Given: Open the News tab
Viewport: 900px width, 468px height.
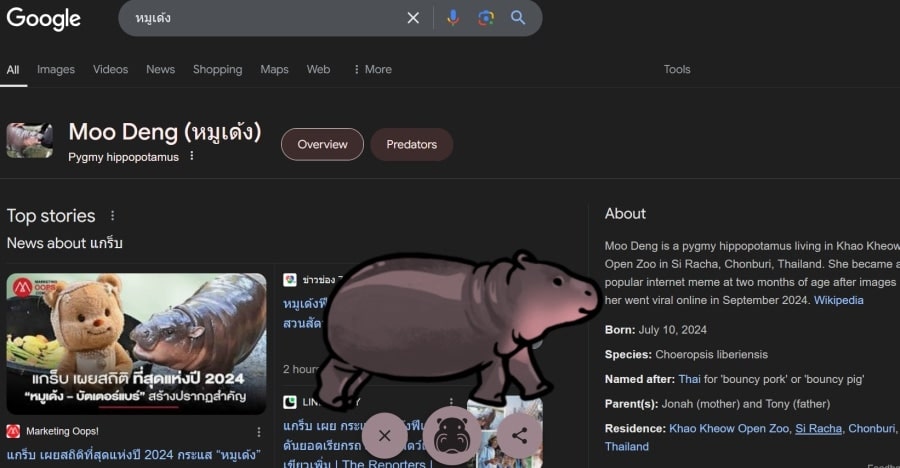Looking at the screenshot, I should tap(160, 69).
